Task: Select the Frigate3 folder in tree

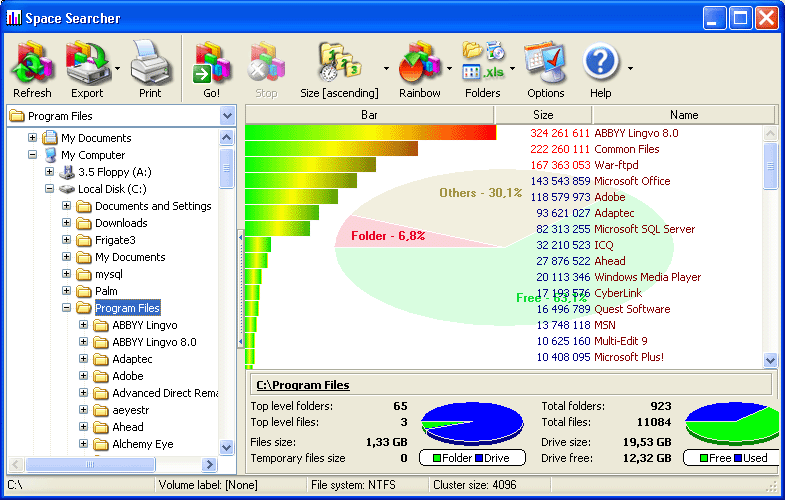Action: [115, 240]
